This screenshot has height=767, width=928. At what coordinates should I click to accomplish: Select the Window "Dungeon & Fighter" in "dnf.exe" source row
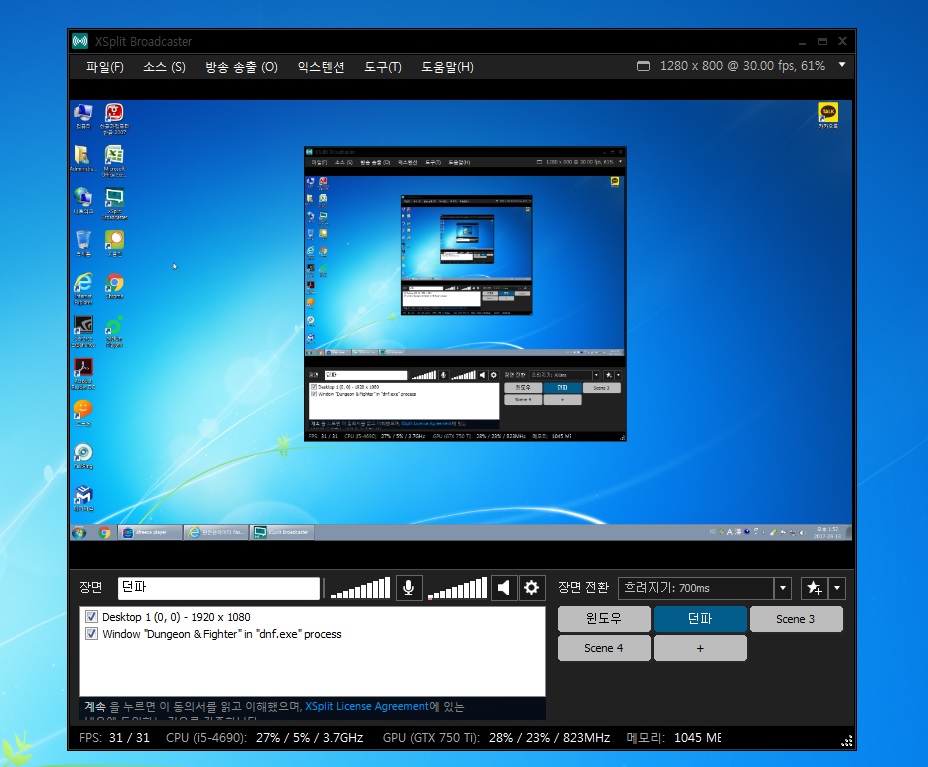pyautogui.click(x=312, y=634)
